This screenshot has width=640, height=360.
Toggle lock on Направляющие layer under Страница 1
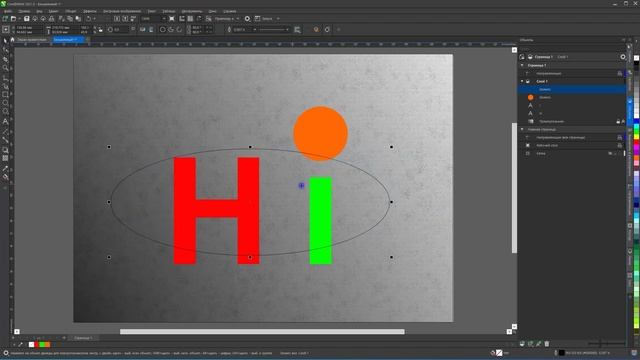pos(620,73)
